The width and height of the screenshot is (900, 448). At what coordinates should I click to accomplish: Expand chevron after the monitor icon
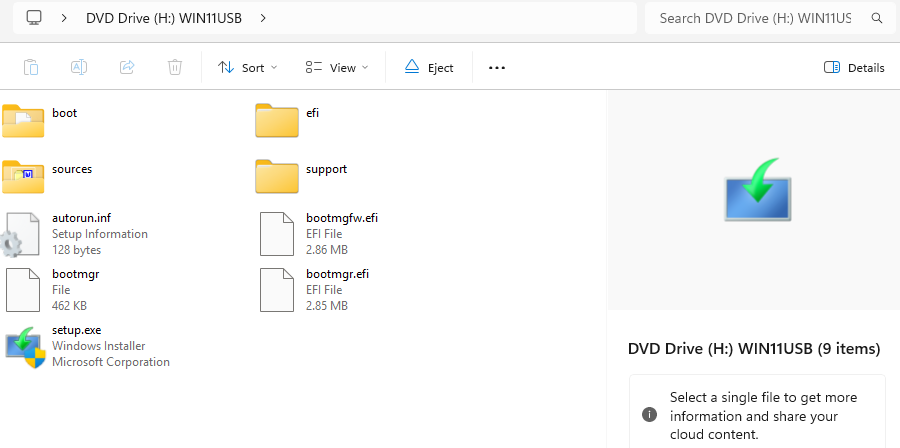click(x=64, y=18)
